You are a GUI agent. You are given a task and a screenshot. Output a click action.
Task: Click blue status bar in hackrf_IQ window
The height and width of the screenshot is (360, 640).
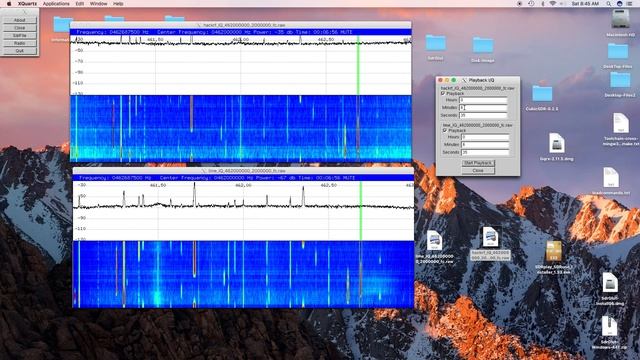click(241, 32)
